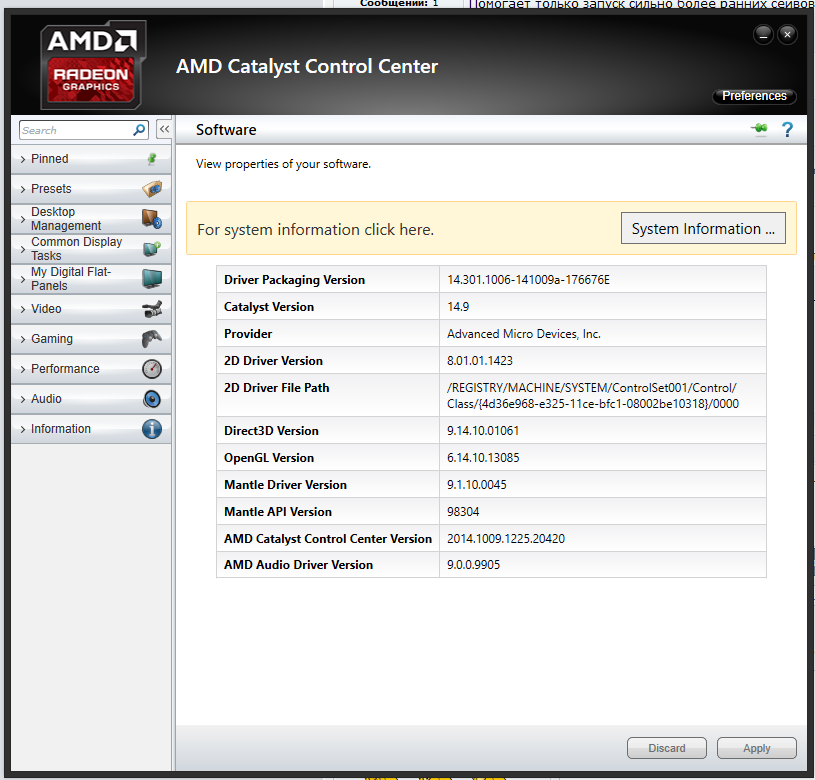Select Mantle Driver Version value 9.1.10.0045
This screenshot has width=815, height=780.
coord(477,485)
